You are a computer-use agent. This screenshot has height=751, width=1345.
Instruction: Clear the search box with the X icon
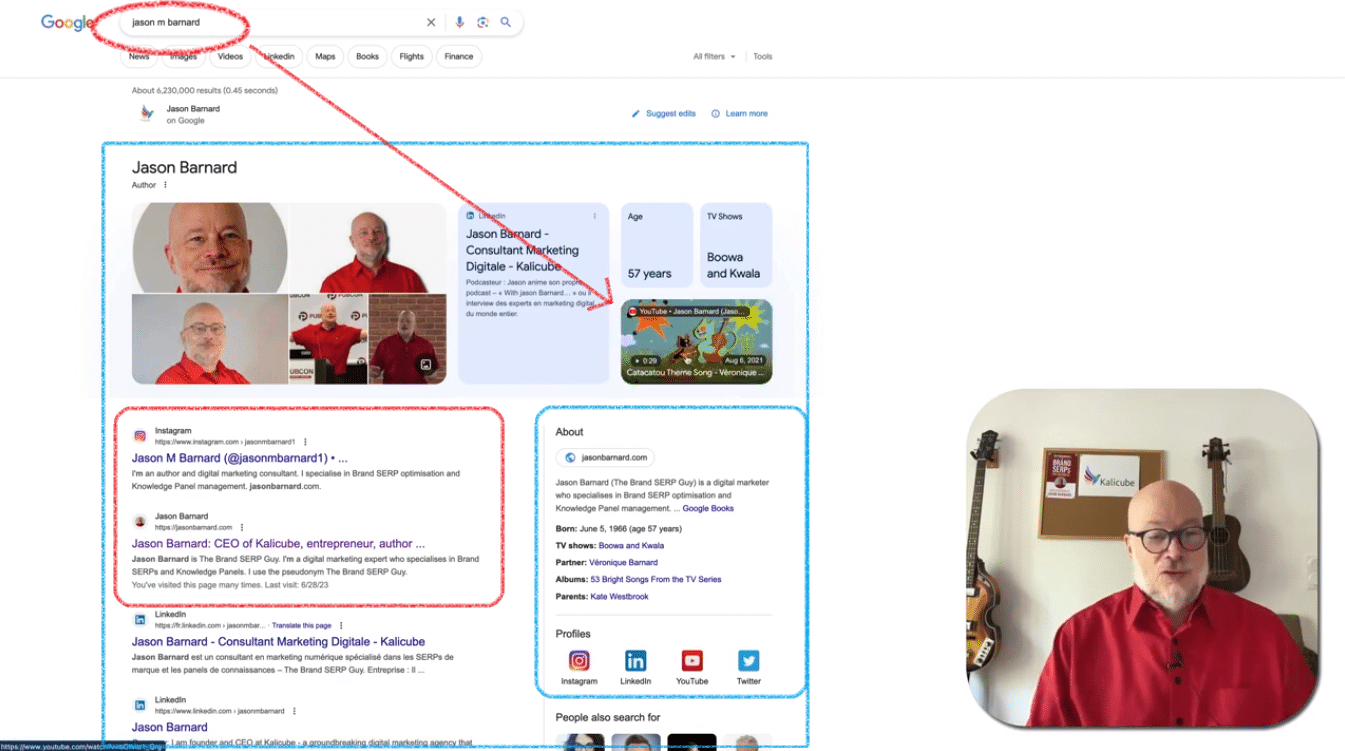click(x=431, y=22)
